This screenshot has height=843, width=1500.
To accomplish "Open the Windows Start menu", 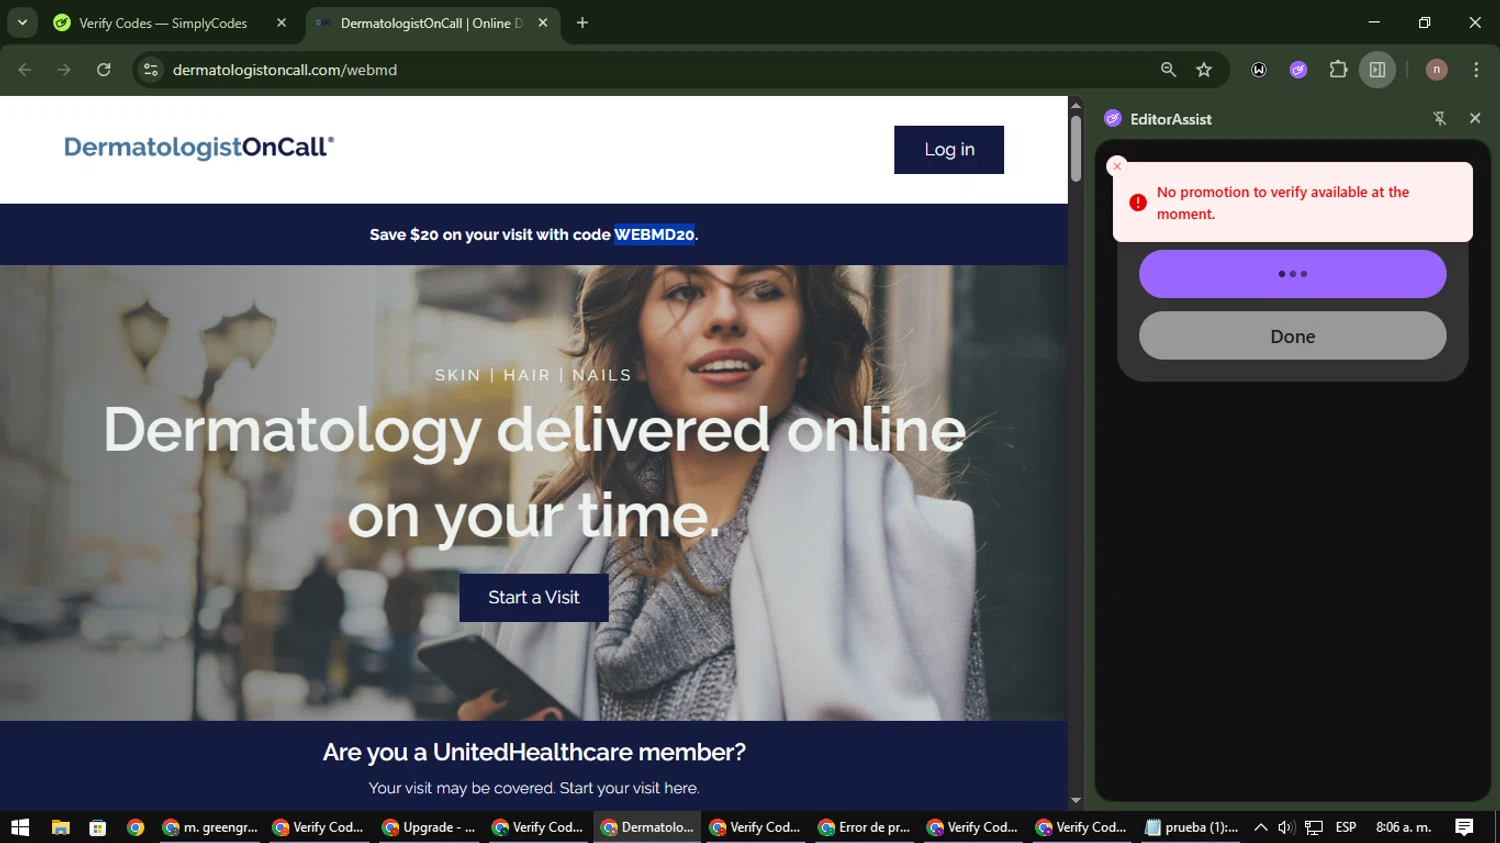I will click(20, 827).
